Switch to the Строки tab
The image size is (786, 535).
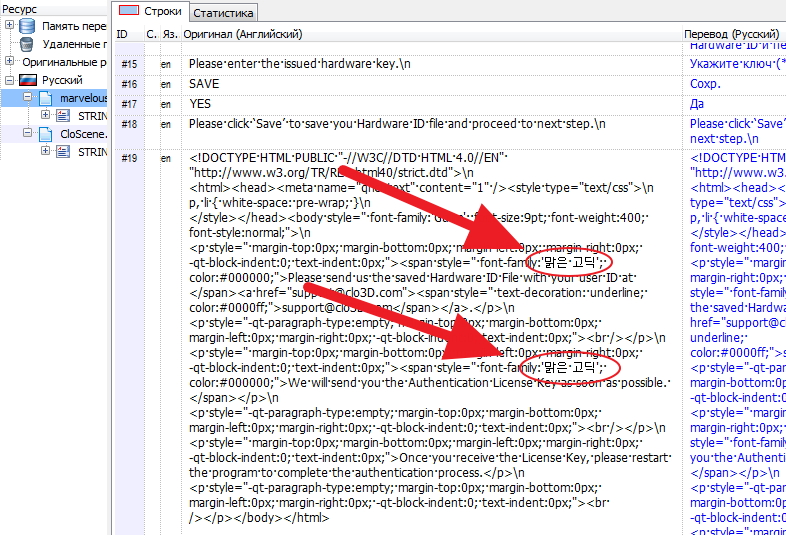tap(150, 11)
